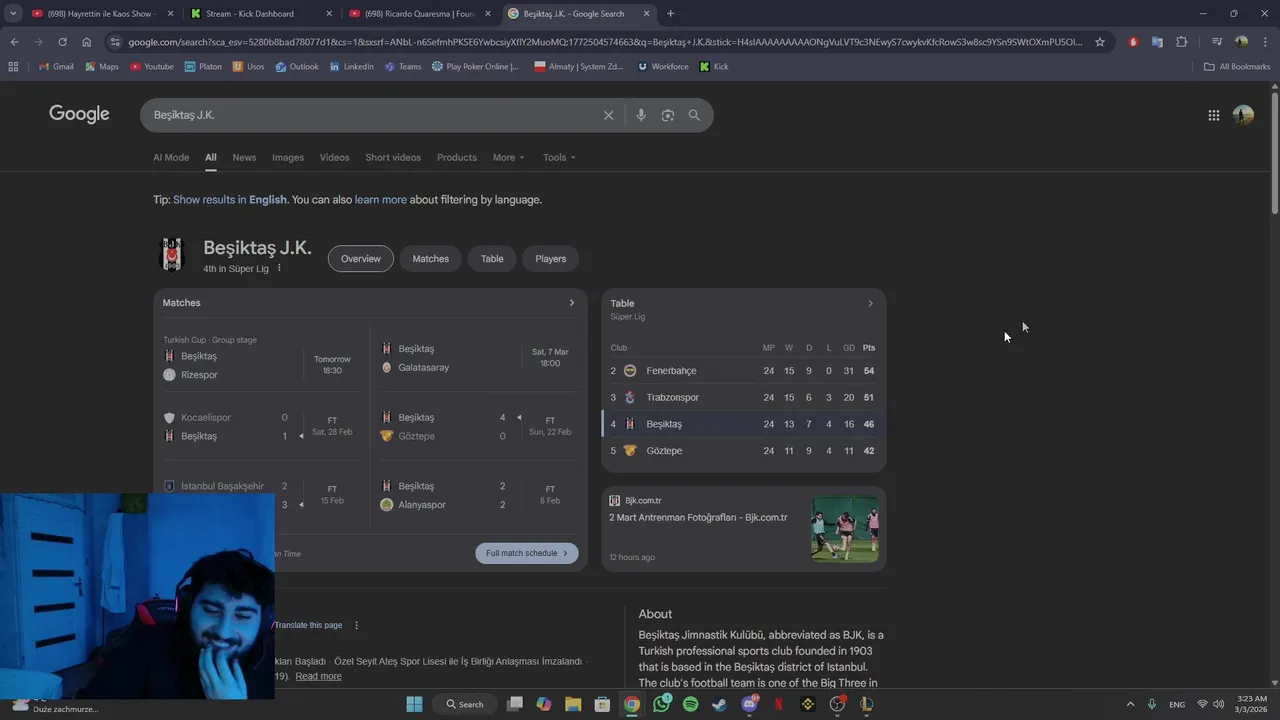Select the Overview chip for Beşiktaş J.K.
Screen dimensions: 1280x720
361,258
